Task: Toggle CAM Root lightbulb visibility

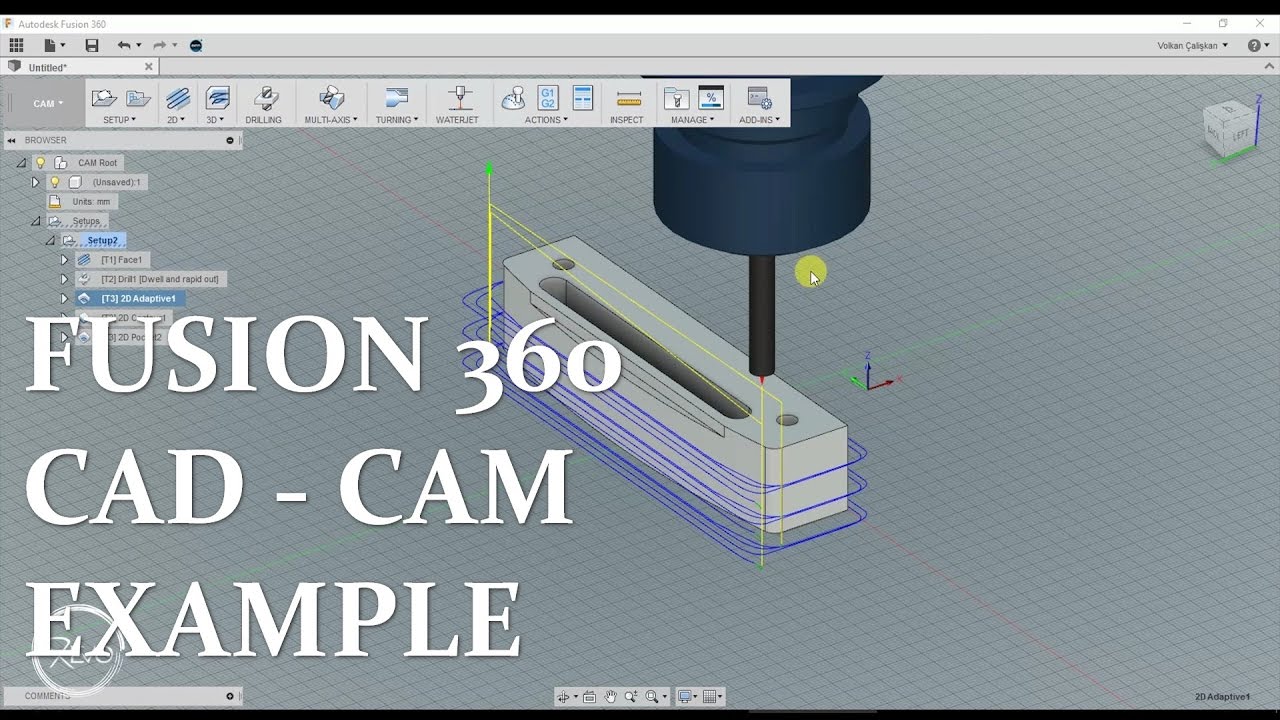Action: (x=41, y=162)
